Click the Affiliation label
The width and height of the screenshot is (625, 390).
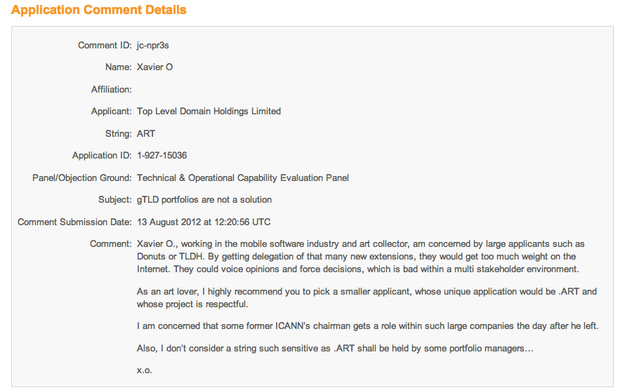111,89
